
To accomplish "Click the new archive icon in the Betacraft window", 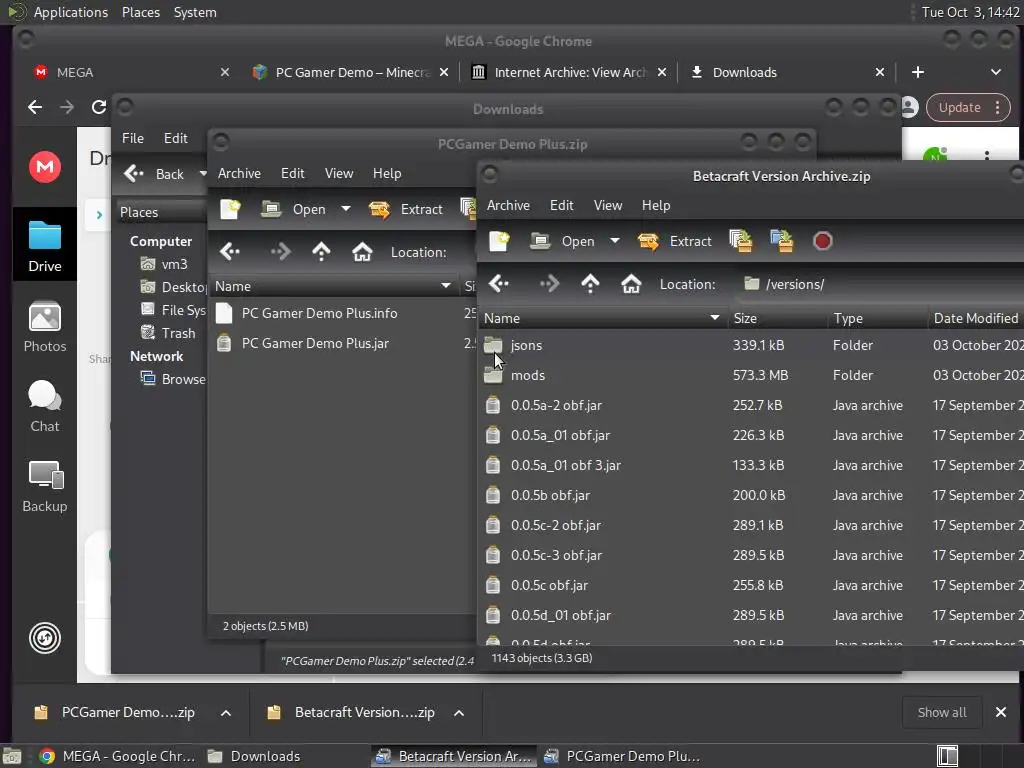I will tap(499, 241).
